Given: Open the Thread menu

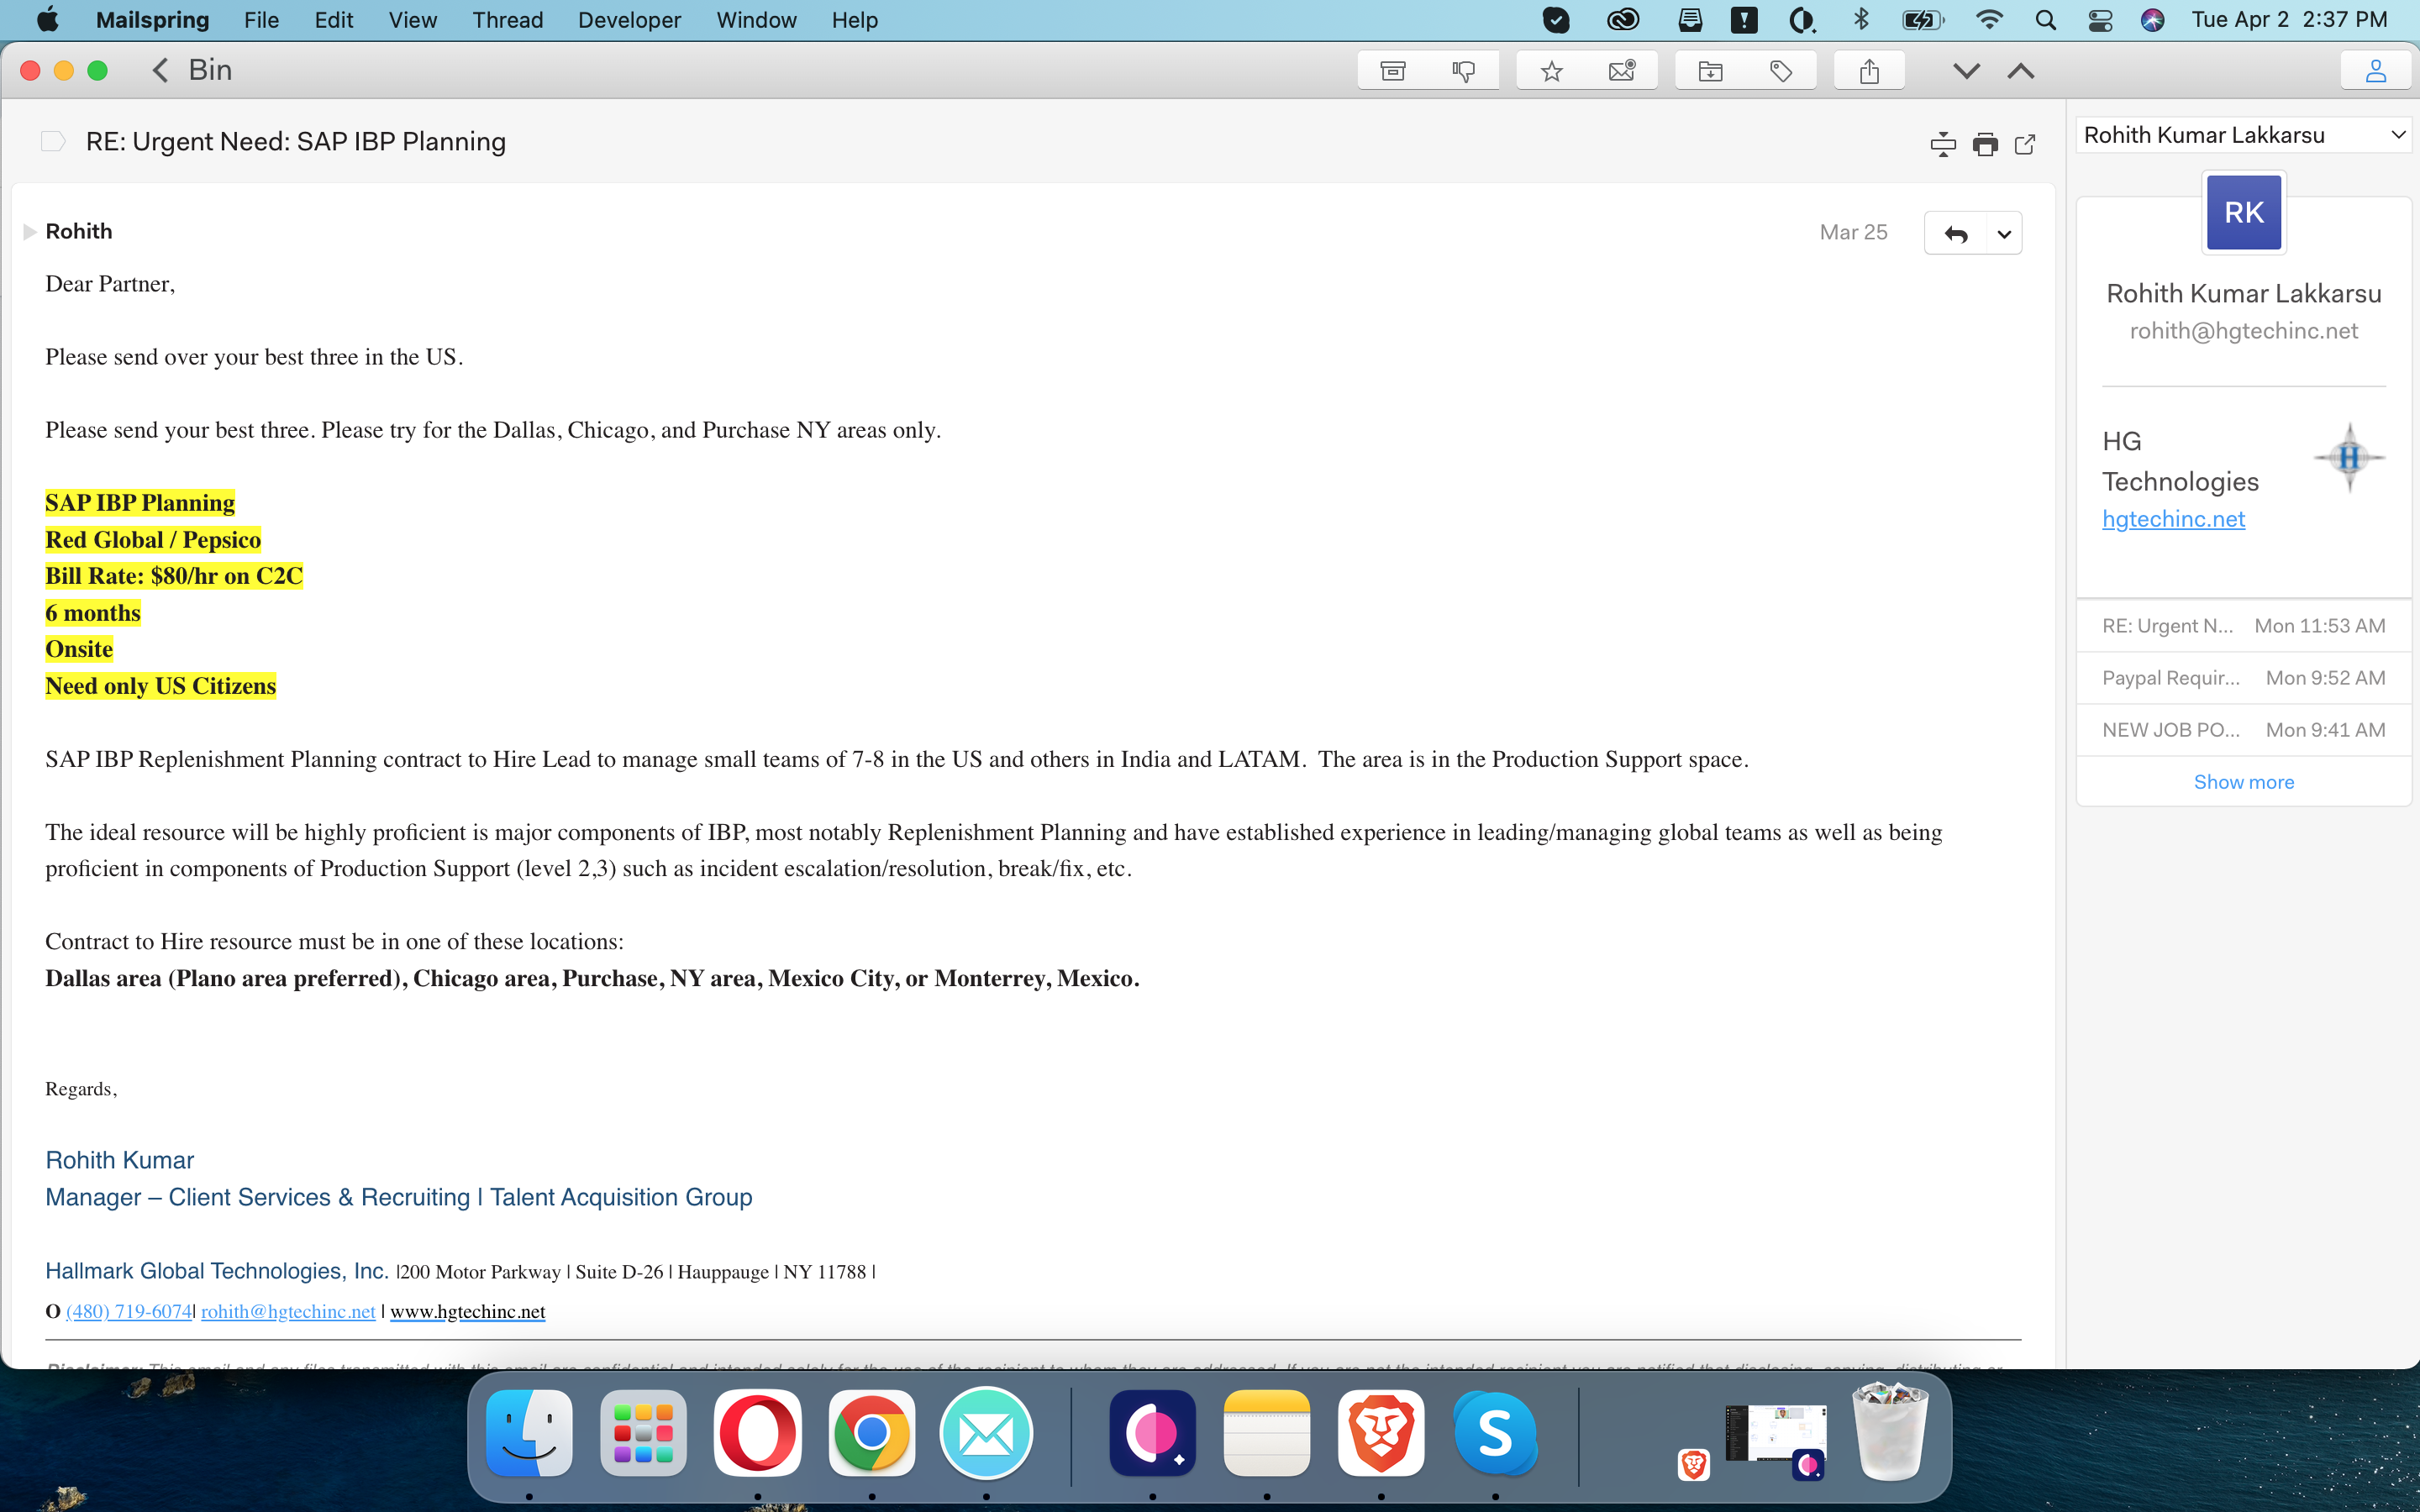Looking at the screenshot, I should (507, 20).
